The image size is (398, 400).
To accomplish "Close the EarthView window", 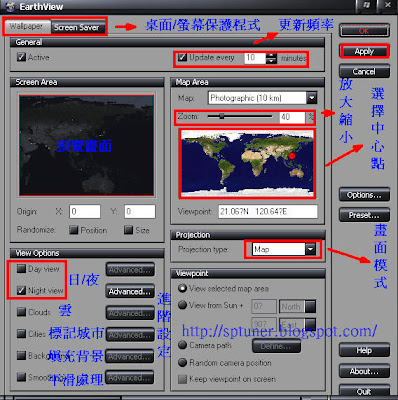I will click(x=388, y=5).
